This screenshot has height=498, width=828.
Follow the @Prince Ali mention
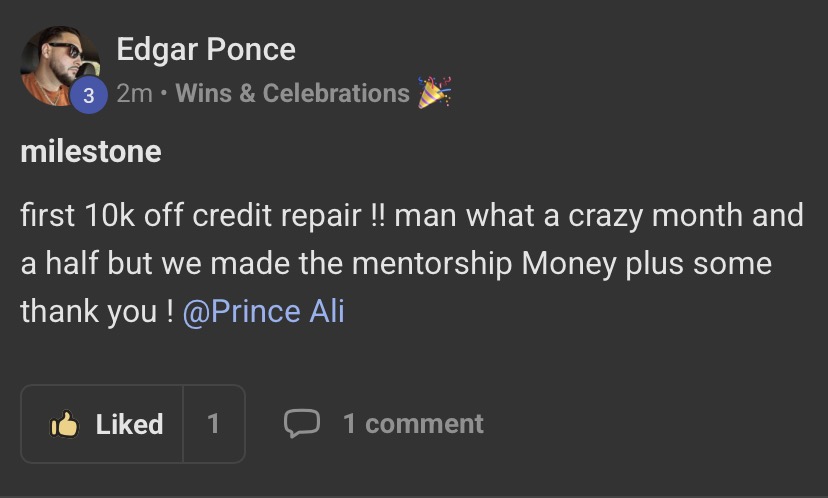(x=263, y=311)
